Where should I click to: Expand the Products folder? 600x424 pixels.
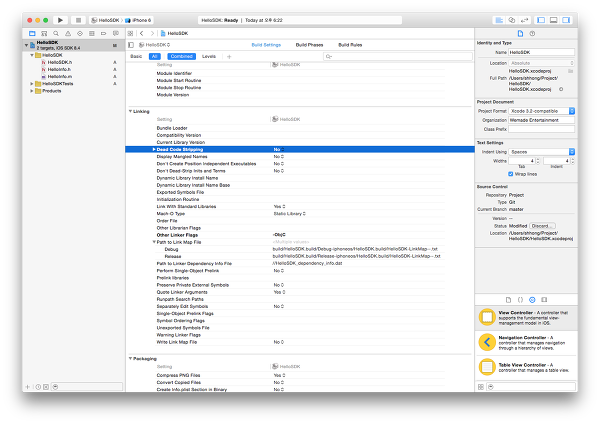tap(32, 91)
